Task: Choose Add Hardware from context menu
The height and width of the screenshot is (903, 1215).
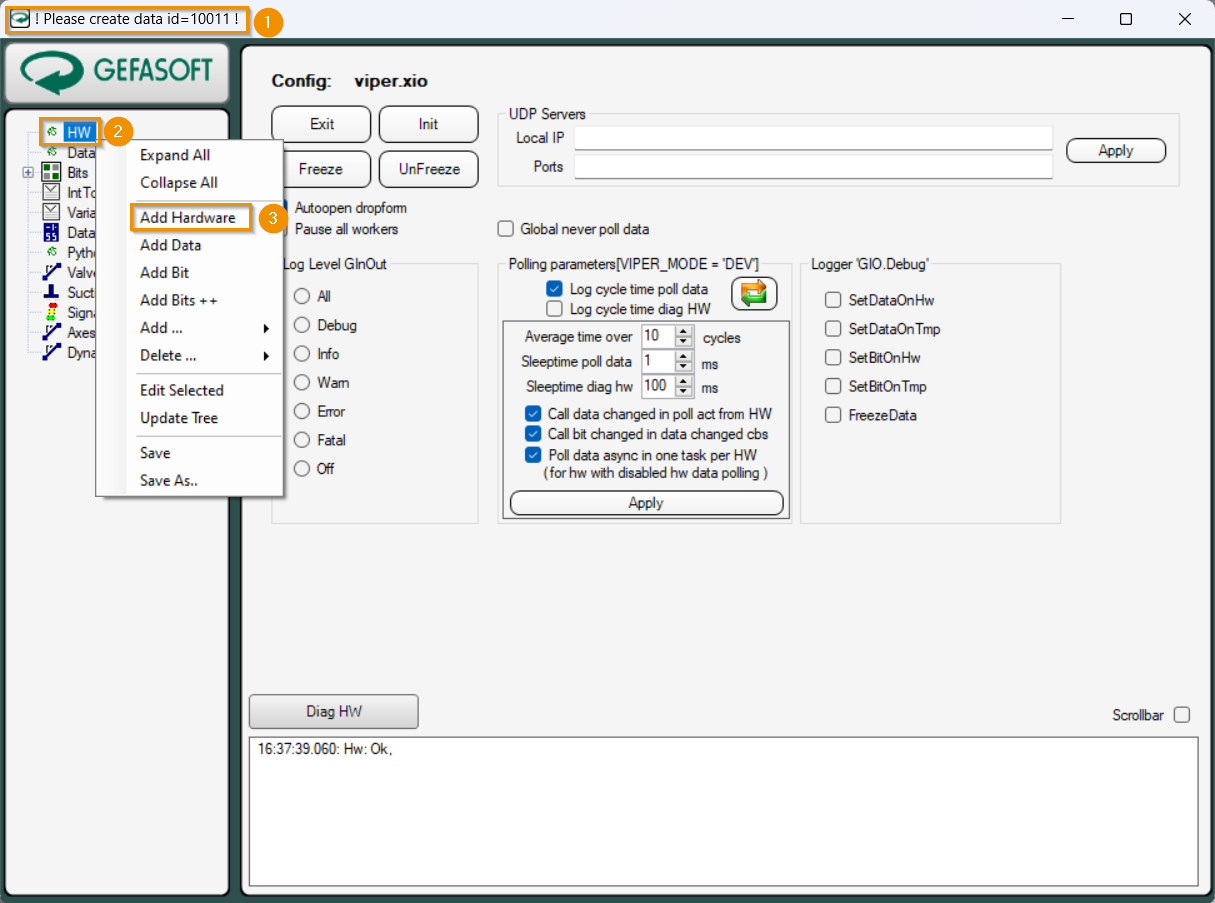Action: (189, 217)
